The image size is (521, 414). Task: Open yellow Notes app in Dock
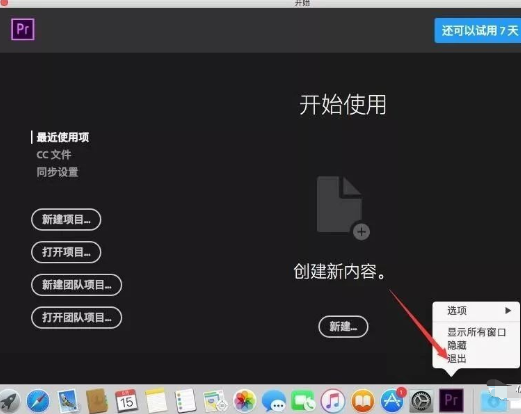point(156,401)
